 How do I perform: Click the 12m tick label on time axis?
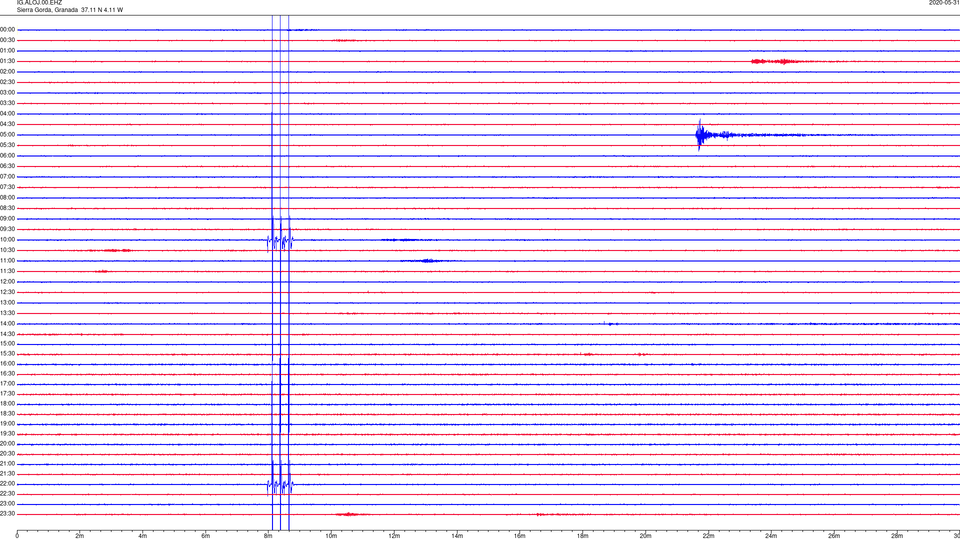394,536
